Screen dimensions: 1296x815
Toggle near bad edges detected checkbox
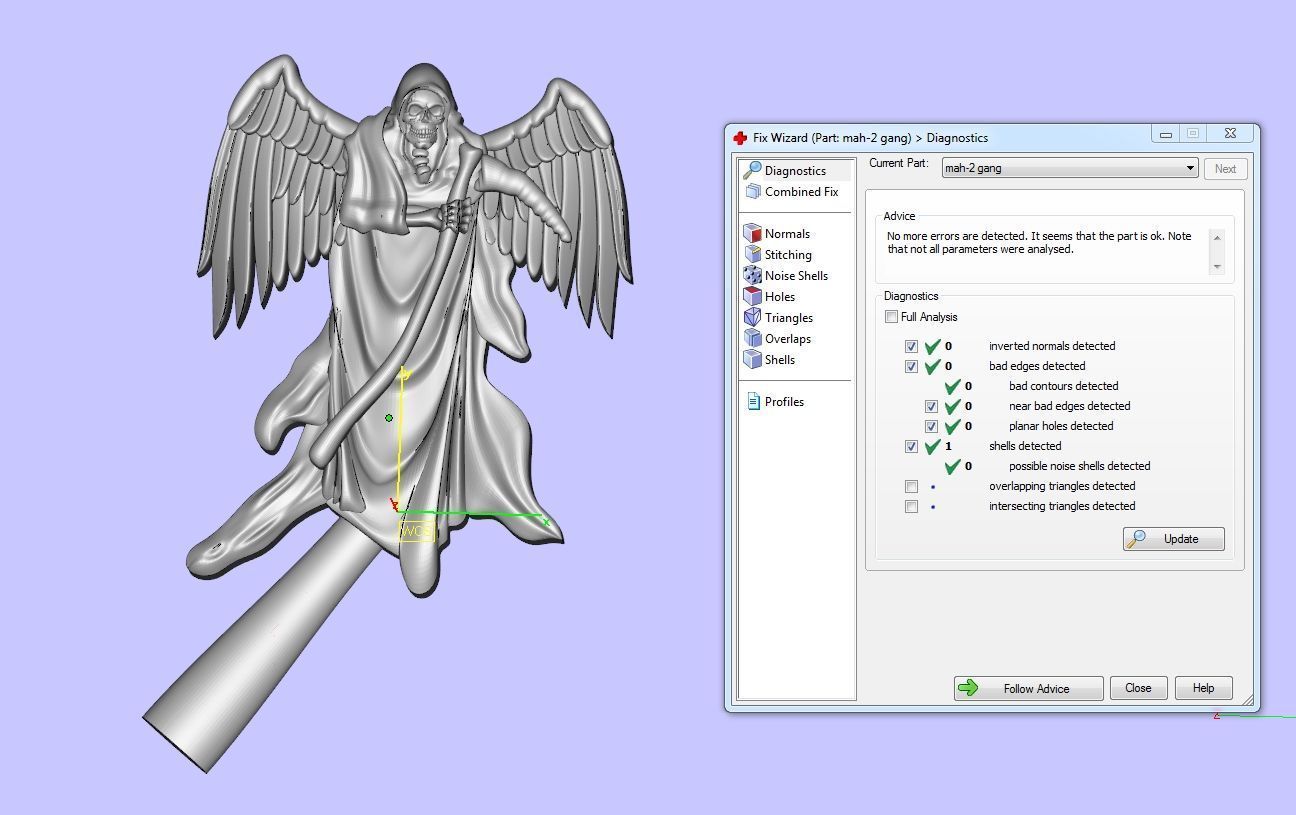(931, 406)
